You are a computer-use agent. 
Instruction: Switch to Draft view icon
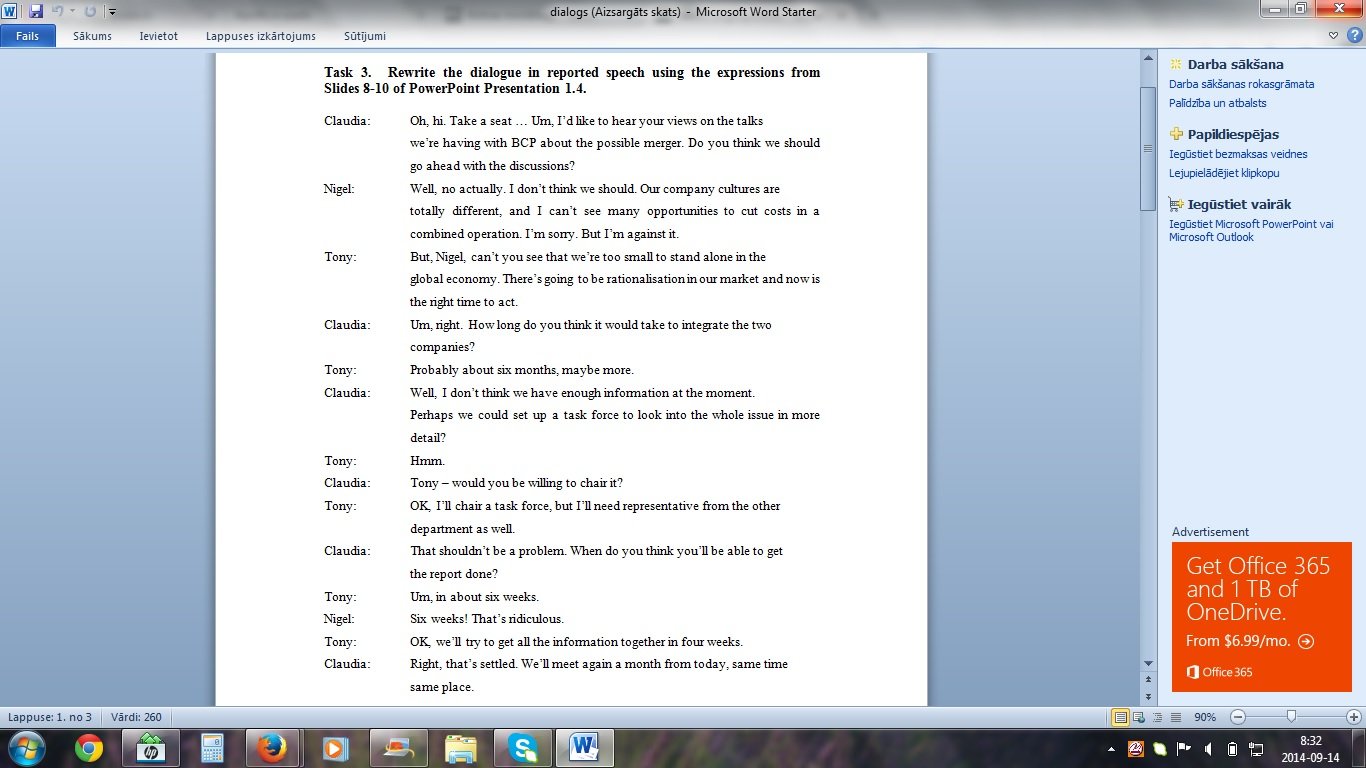click(1175, 717)
